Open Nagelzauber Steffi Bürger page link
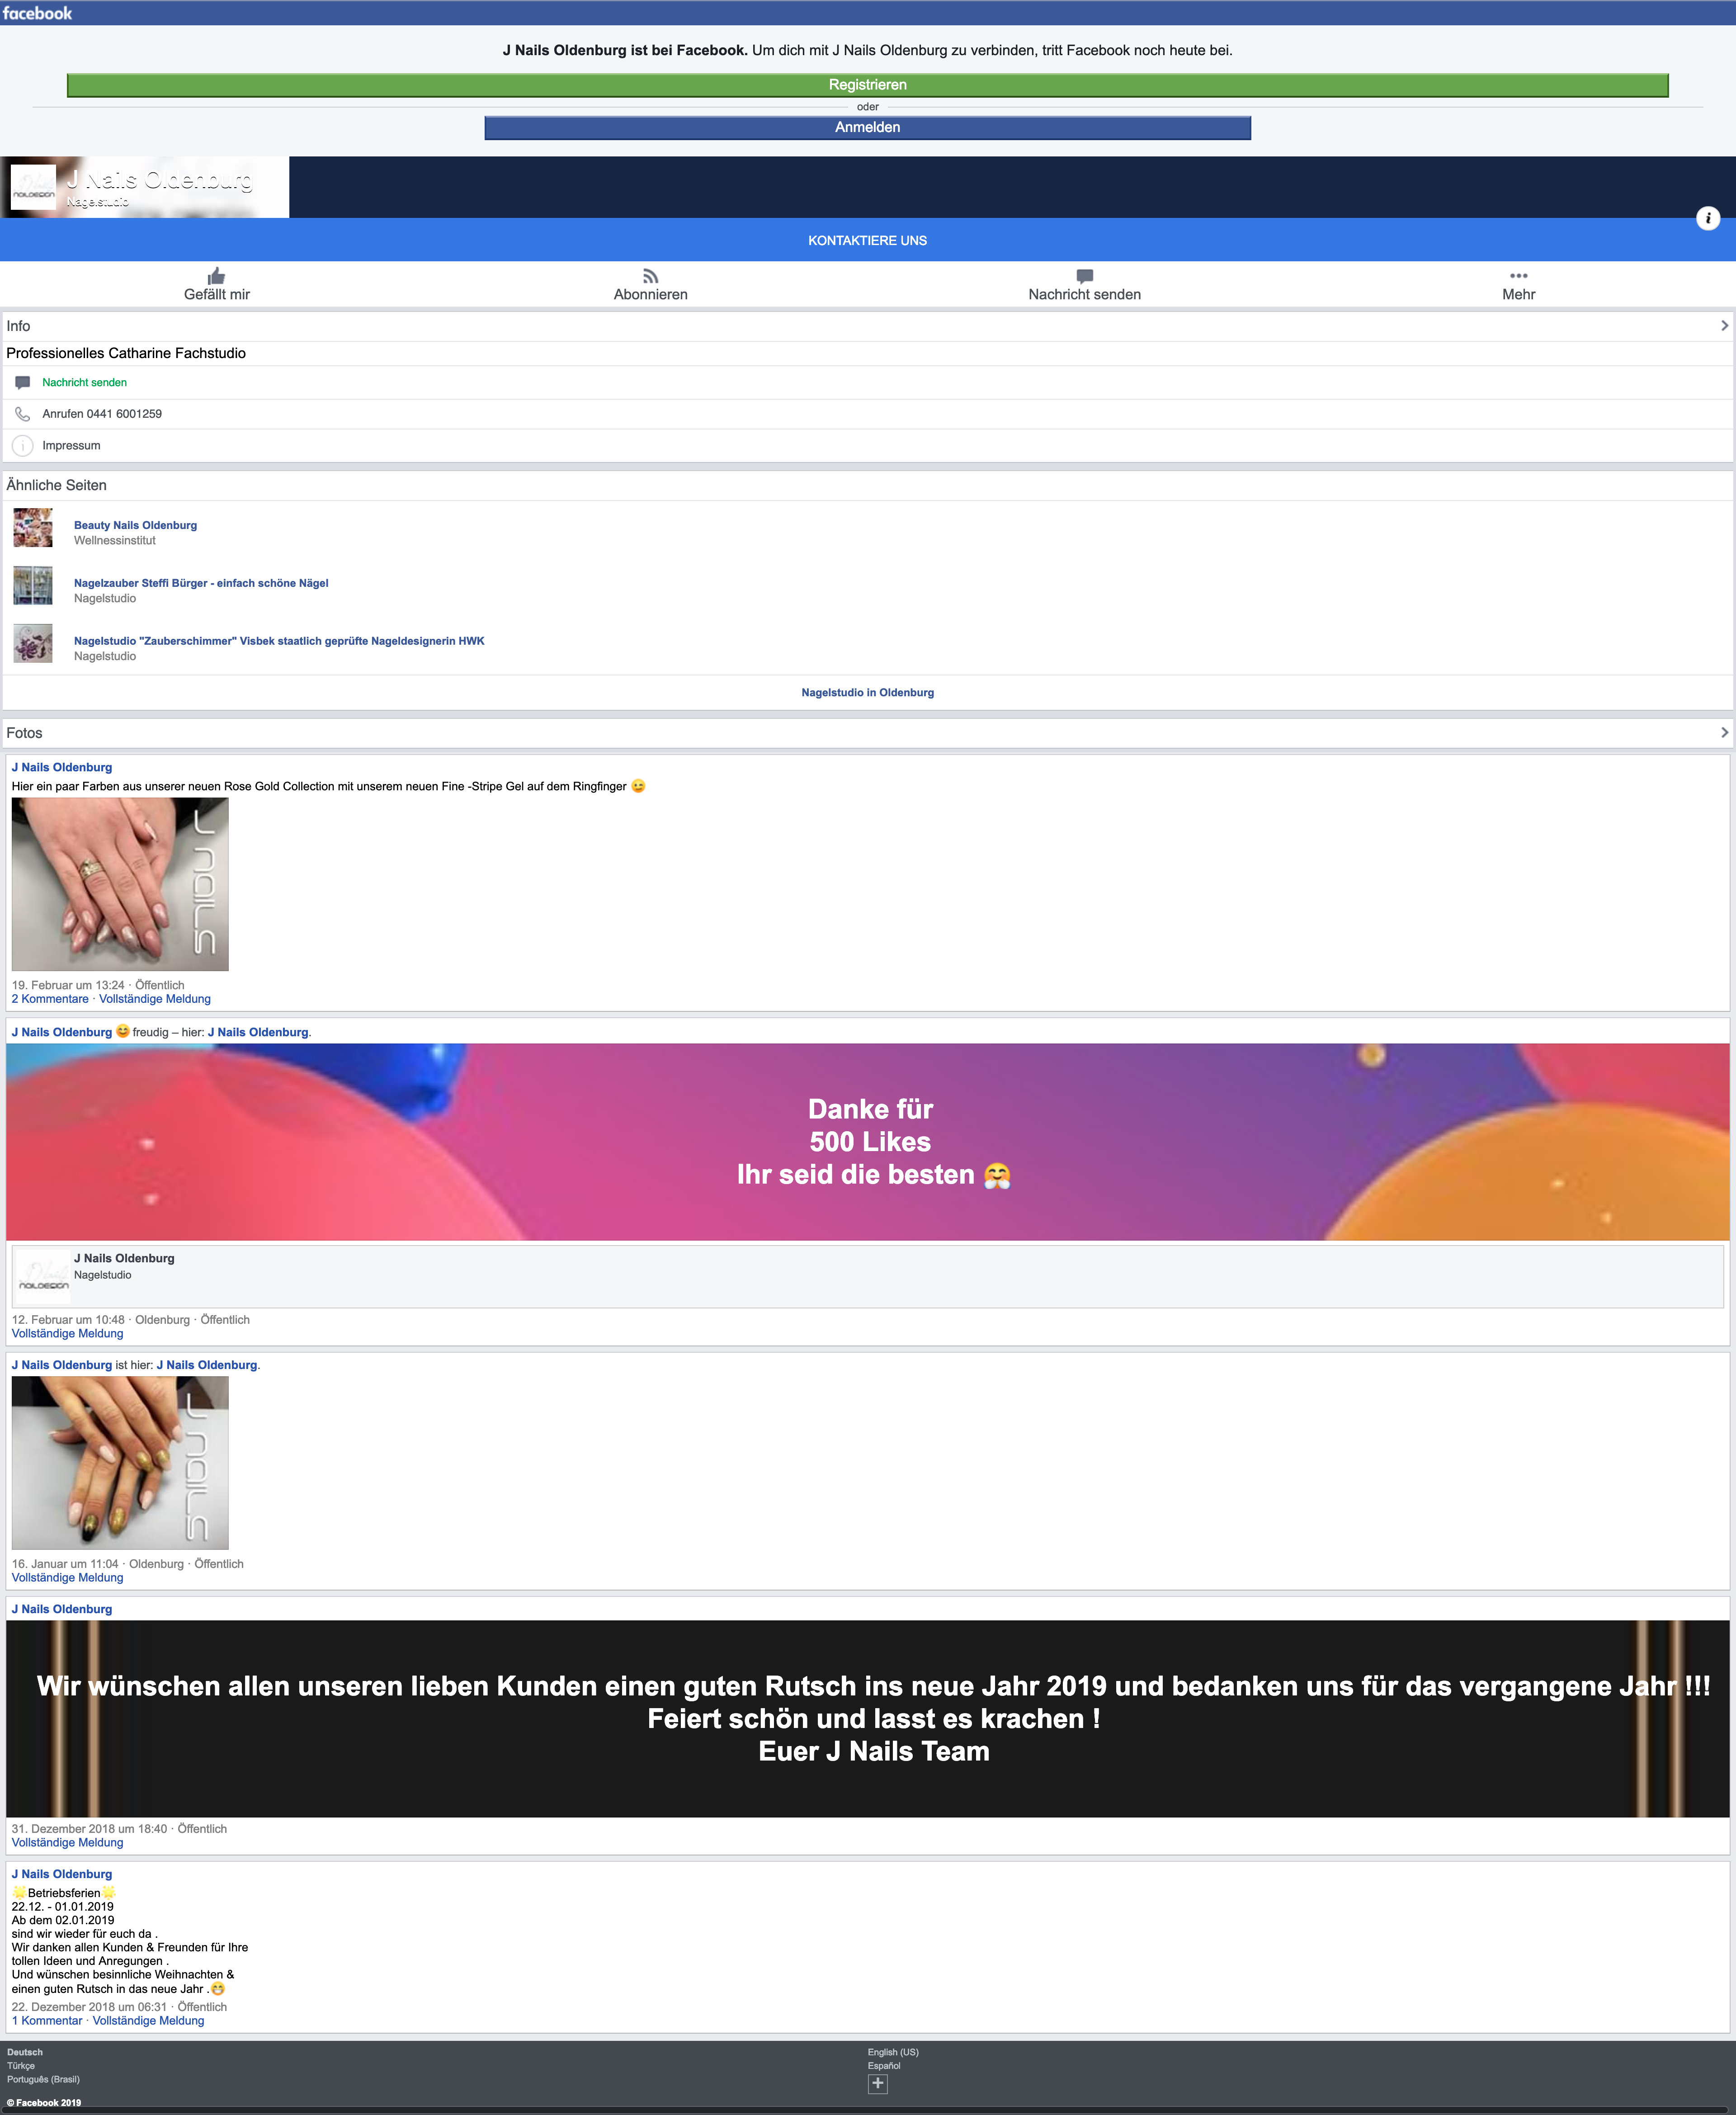Screen dimensions: 1736x2115 pos(201,583)
